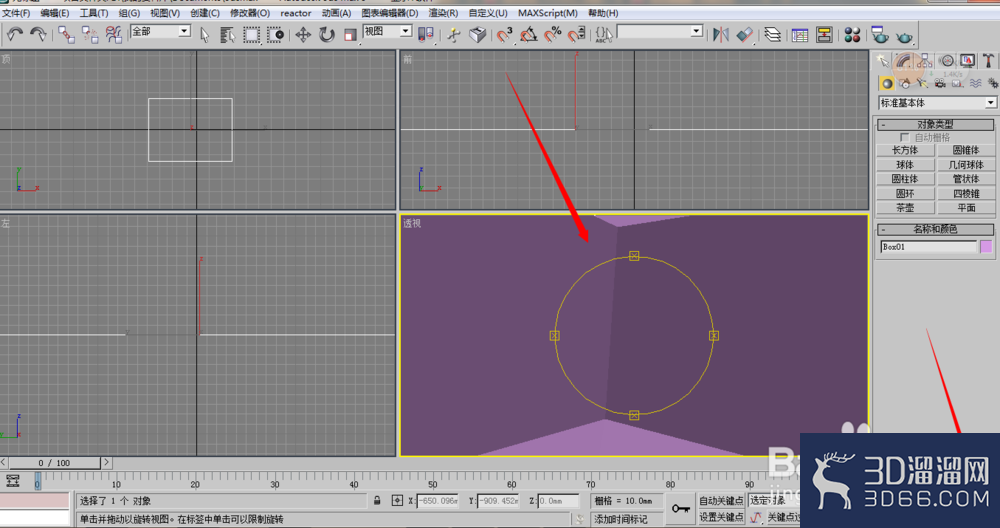The height and width of the screenshot is (528, 1000).
Task: Select the Mirror tool icon
Action: [x=721, y=34]
